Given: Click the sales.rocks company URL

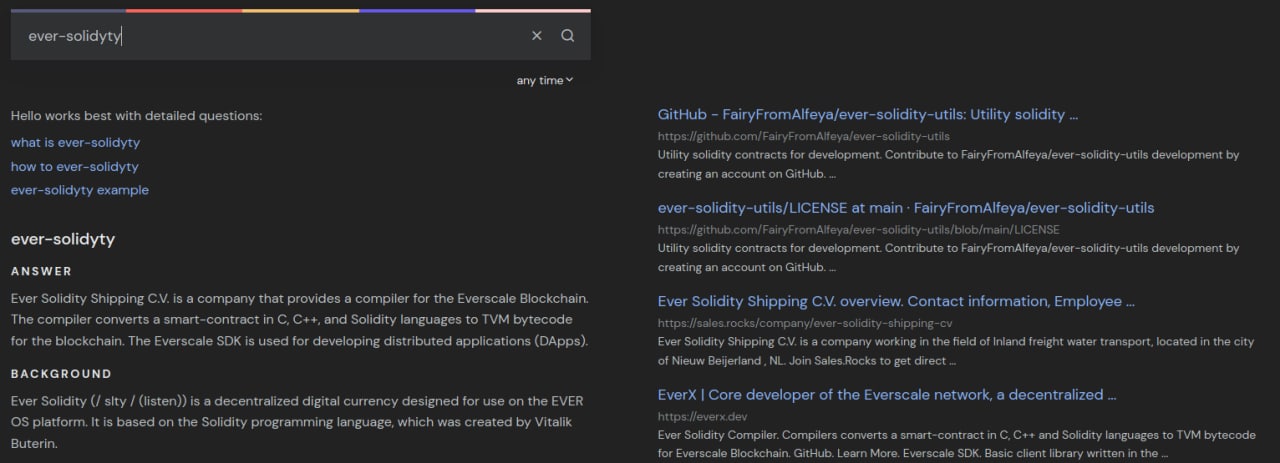Looking at the screenshot, I should coord(804,323).
